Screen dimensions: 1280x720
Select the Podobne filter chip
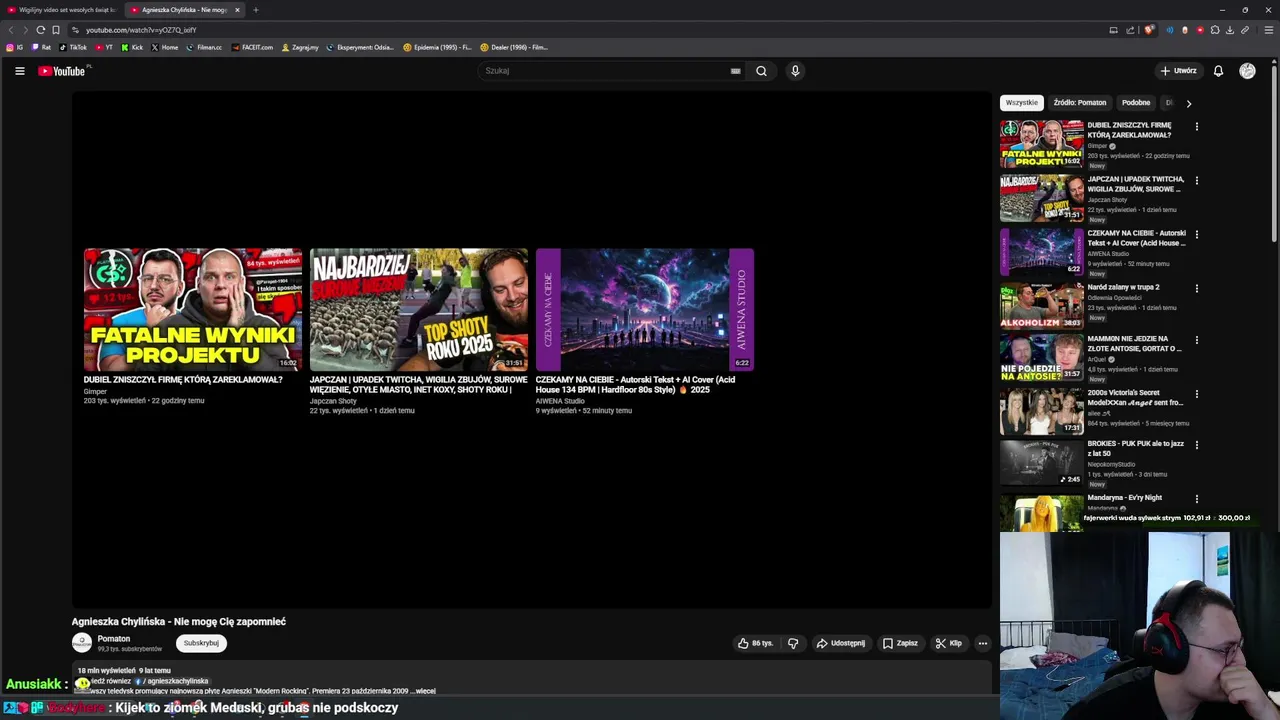(x=1136, y=102)
